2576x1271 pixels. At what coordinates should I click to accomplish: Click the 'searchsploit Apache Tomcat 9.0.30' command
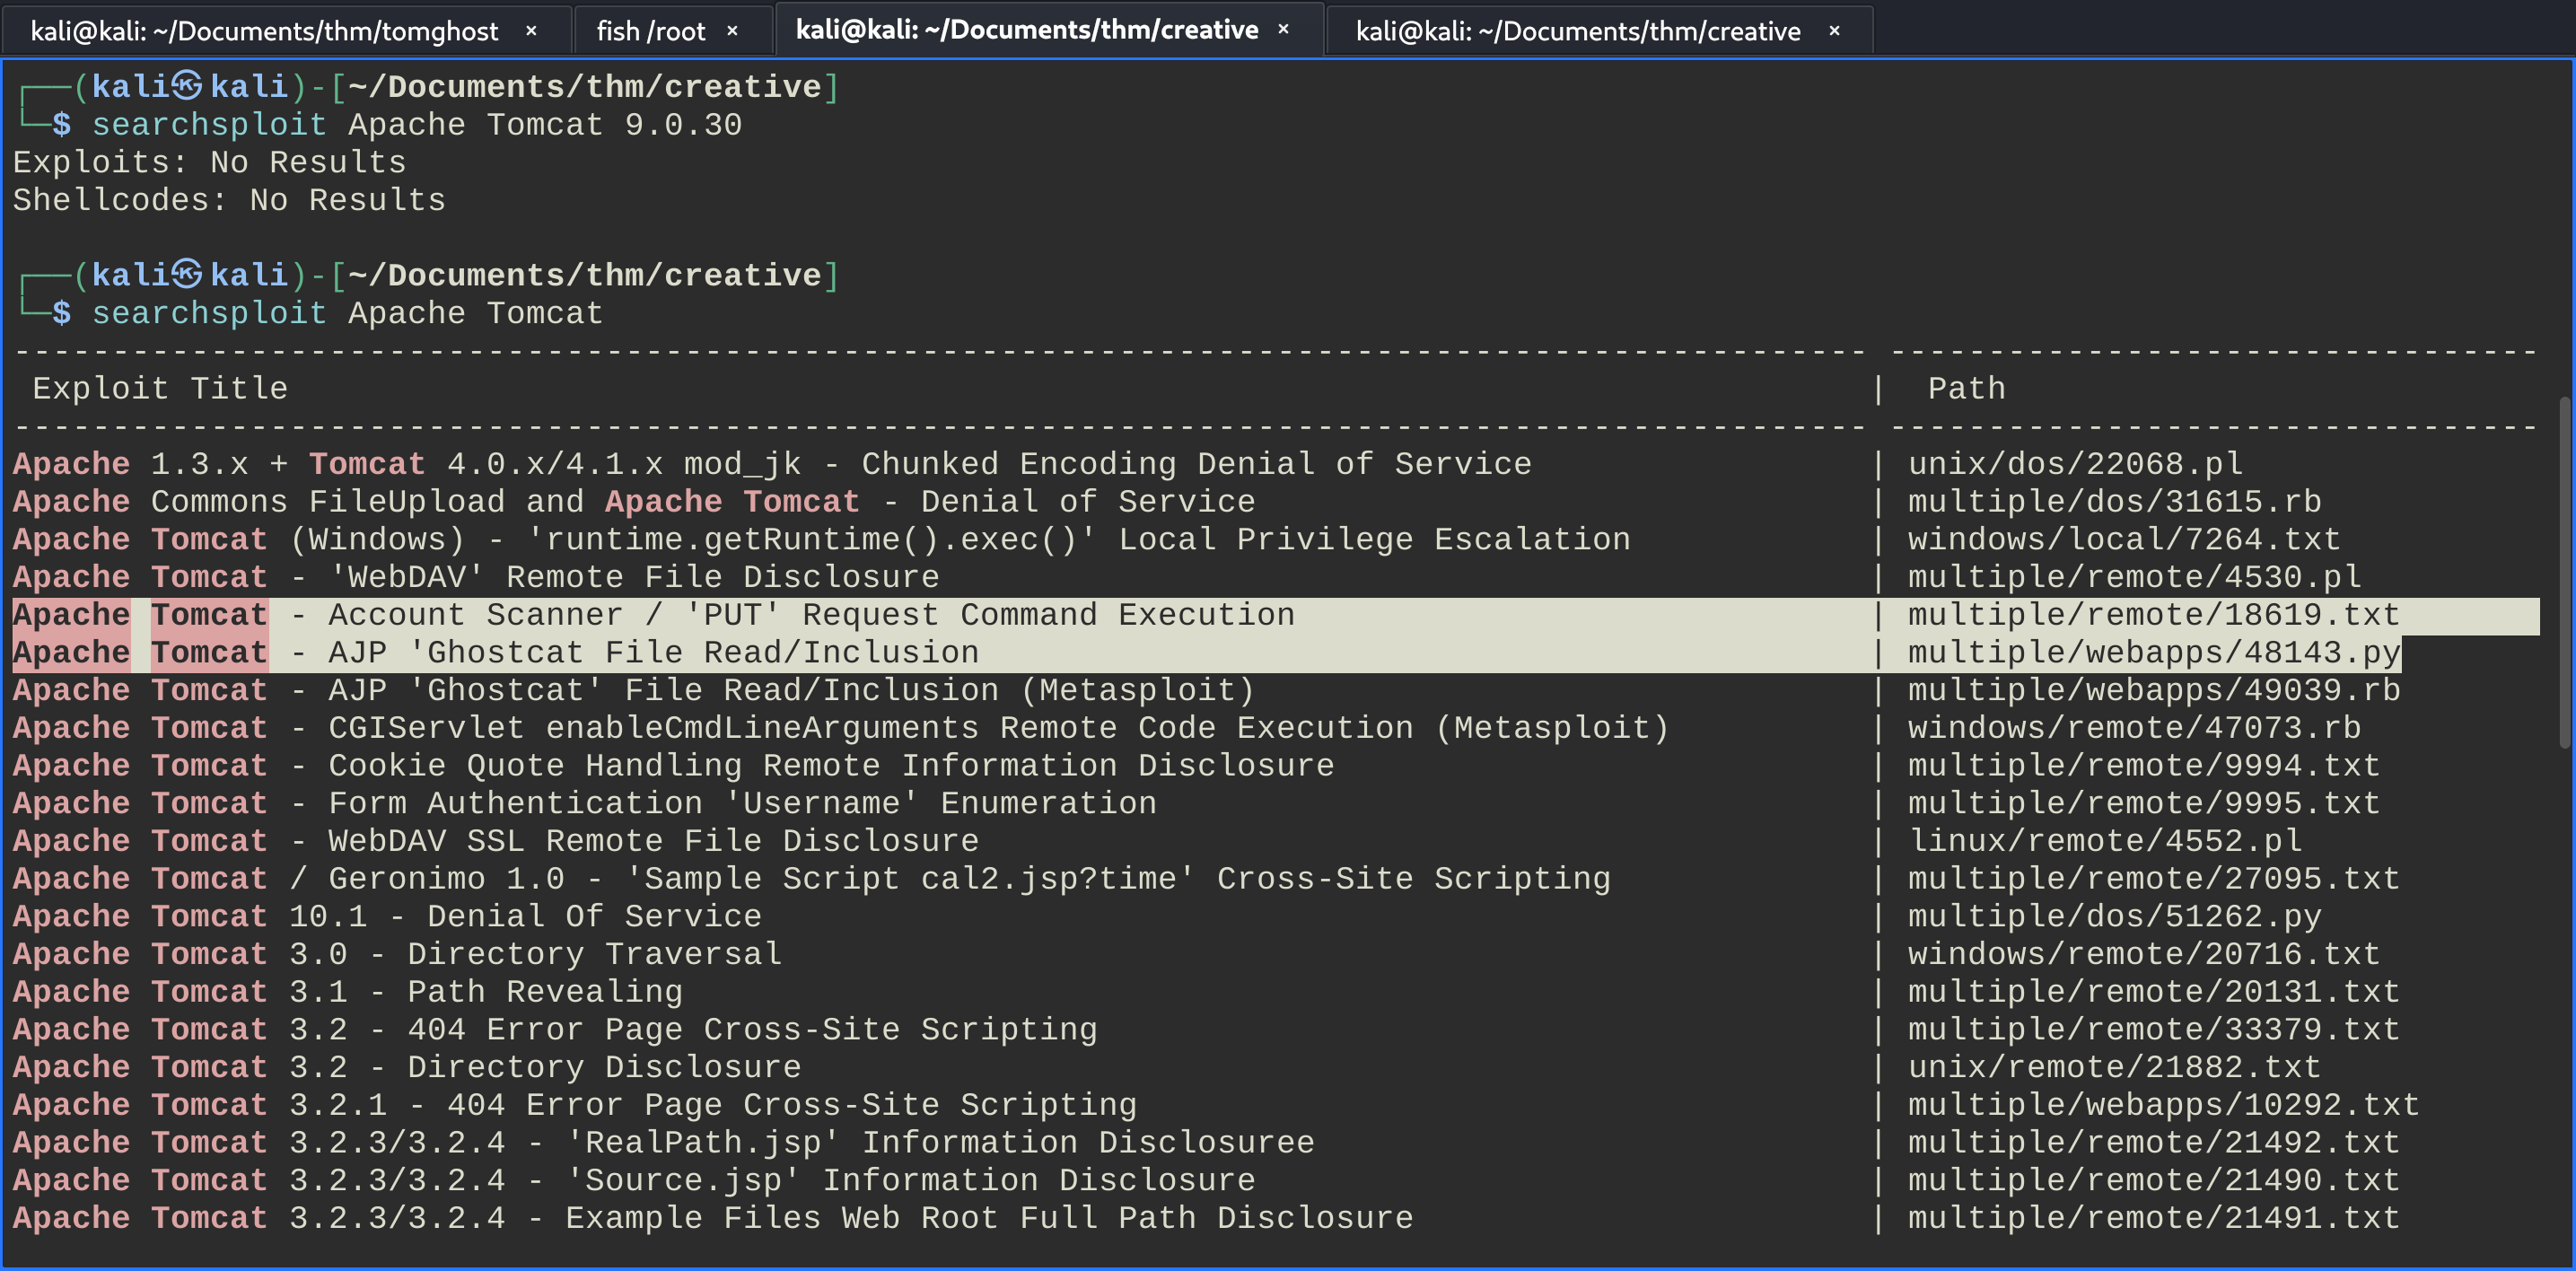pos(417,125)
